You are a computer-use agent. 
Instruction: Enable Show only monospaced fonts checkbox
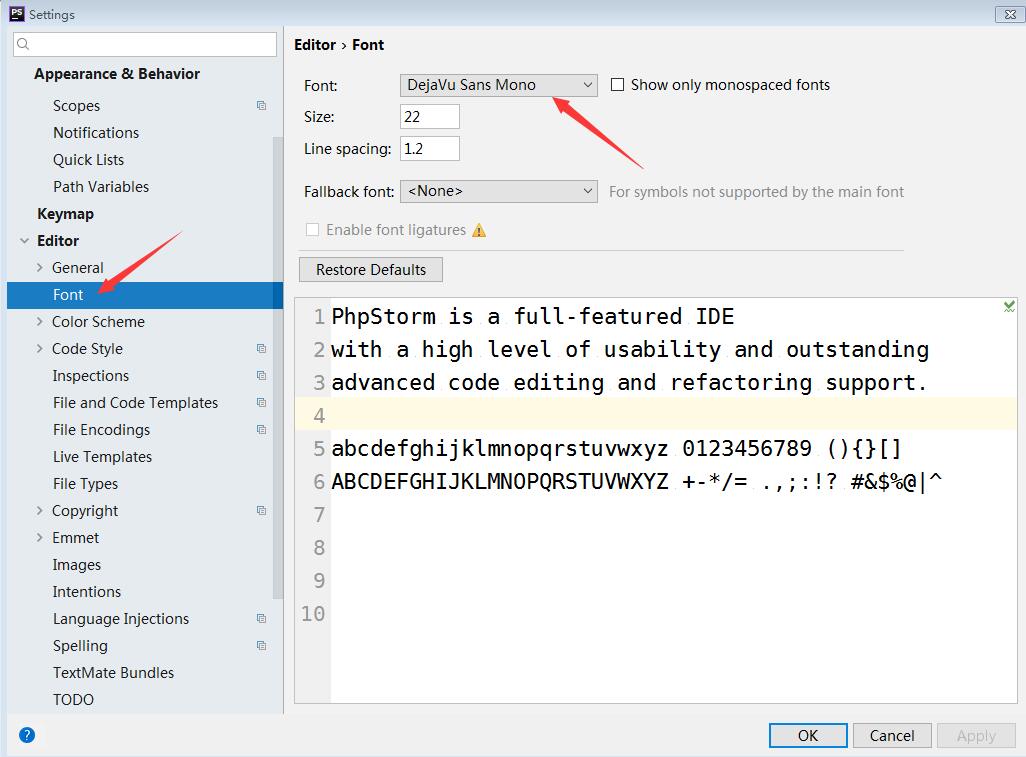click(617, 84)
